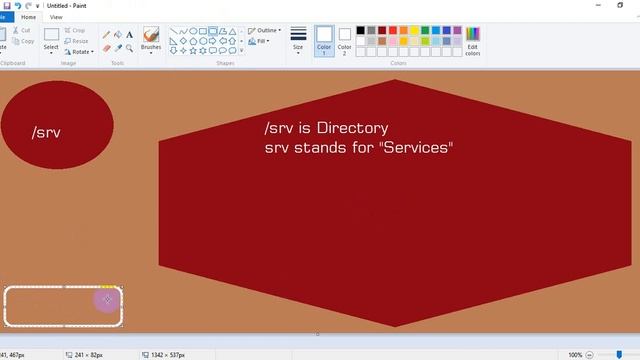Viewport: 640px width, 360px height.
Task: Click the Save icon in title bar
Action: pyautogui.click(x=7, y=6)
